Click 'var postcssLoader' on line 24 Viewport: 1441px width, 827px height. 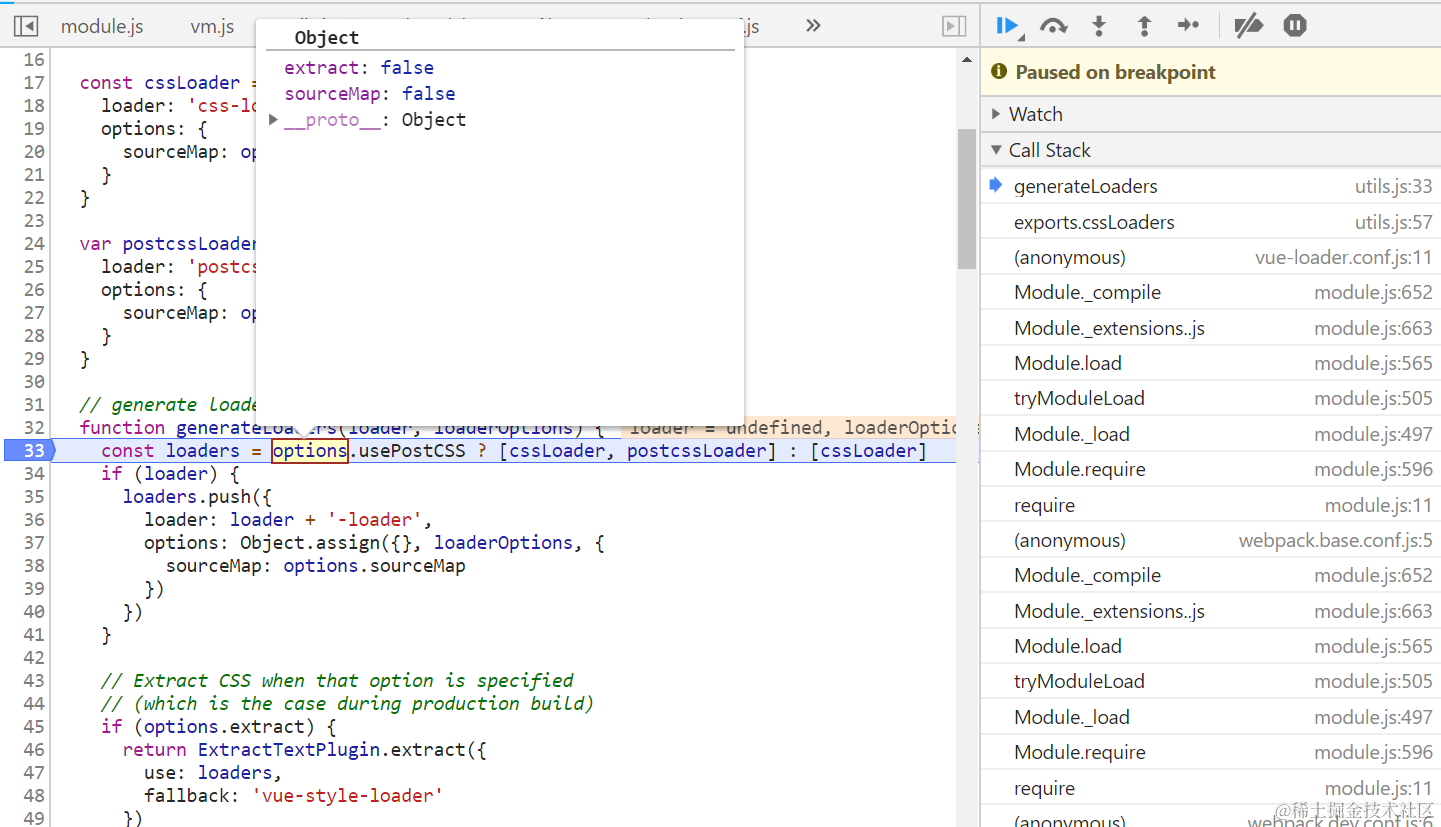(168, 244)
